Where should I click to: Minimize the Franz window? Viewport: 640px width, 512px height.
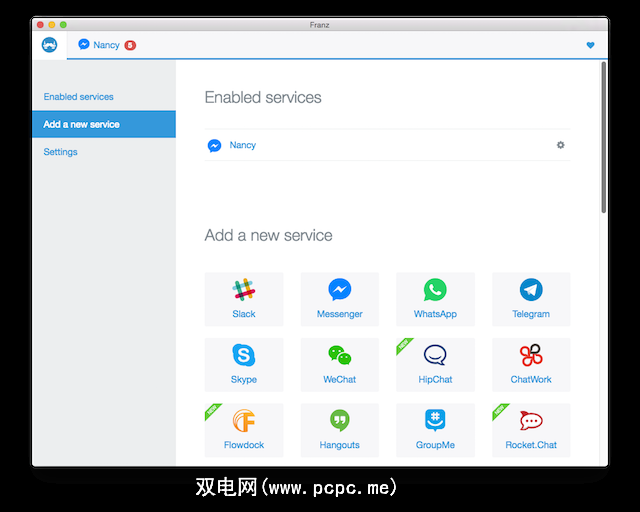click(x=51, y=24)
